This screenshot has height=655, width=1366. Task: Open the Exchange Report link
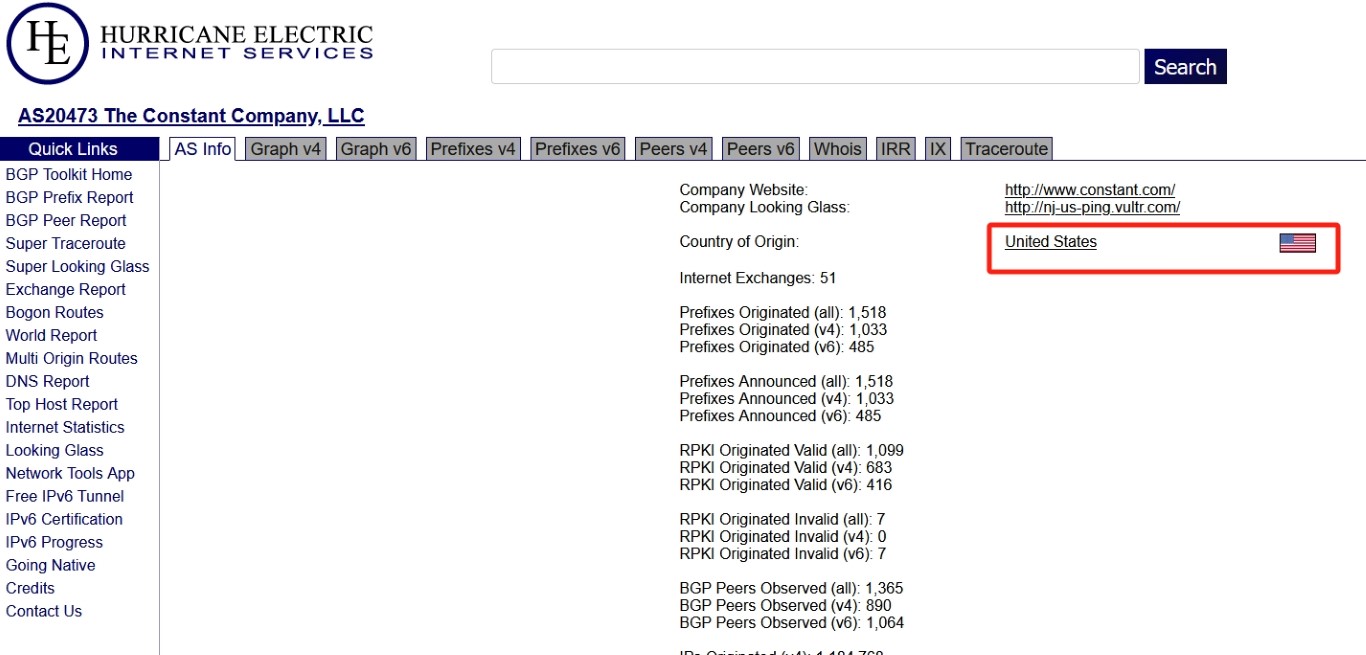(x=66, y=289)
